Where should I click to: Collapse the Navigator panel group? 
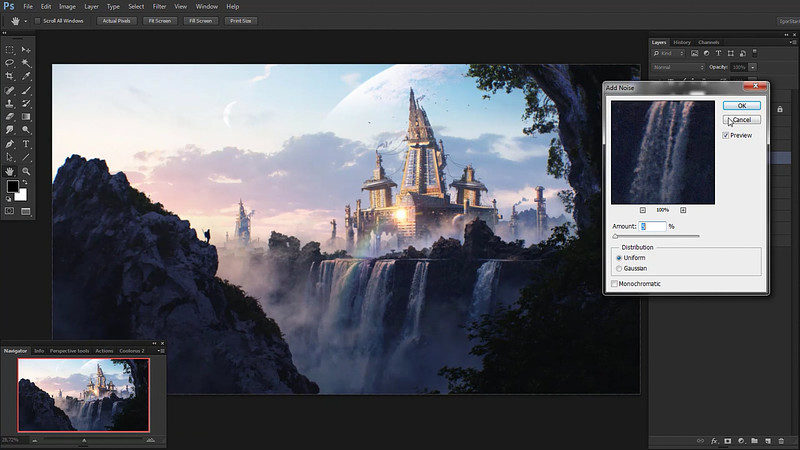[x=155, y=343]
